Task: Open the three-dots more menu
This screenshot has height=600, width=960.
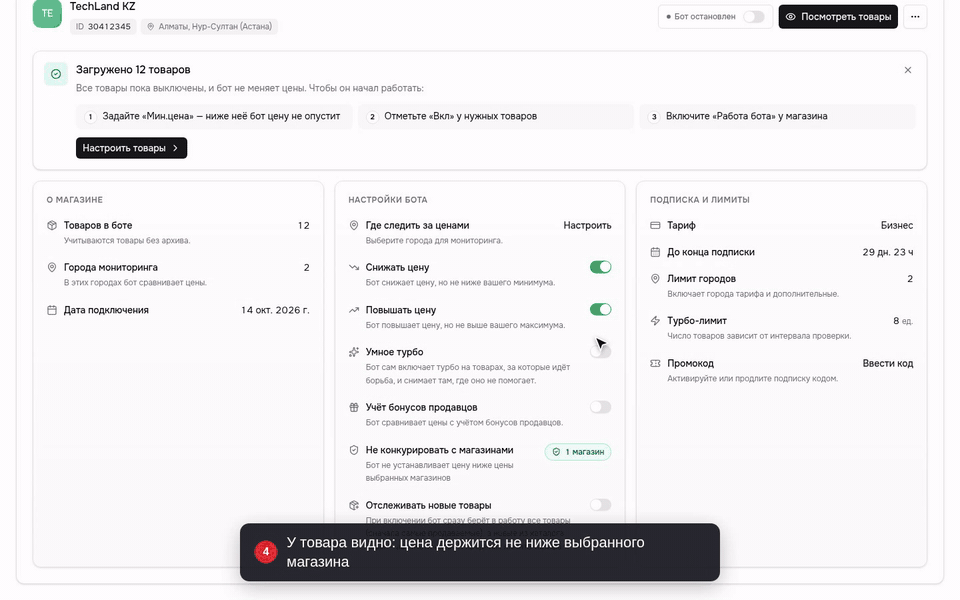Action: [x=915, y=17]
